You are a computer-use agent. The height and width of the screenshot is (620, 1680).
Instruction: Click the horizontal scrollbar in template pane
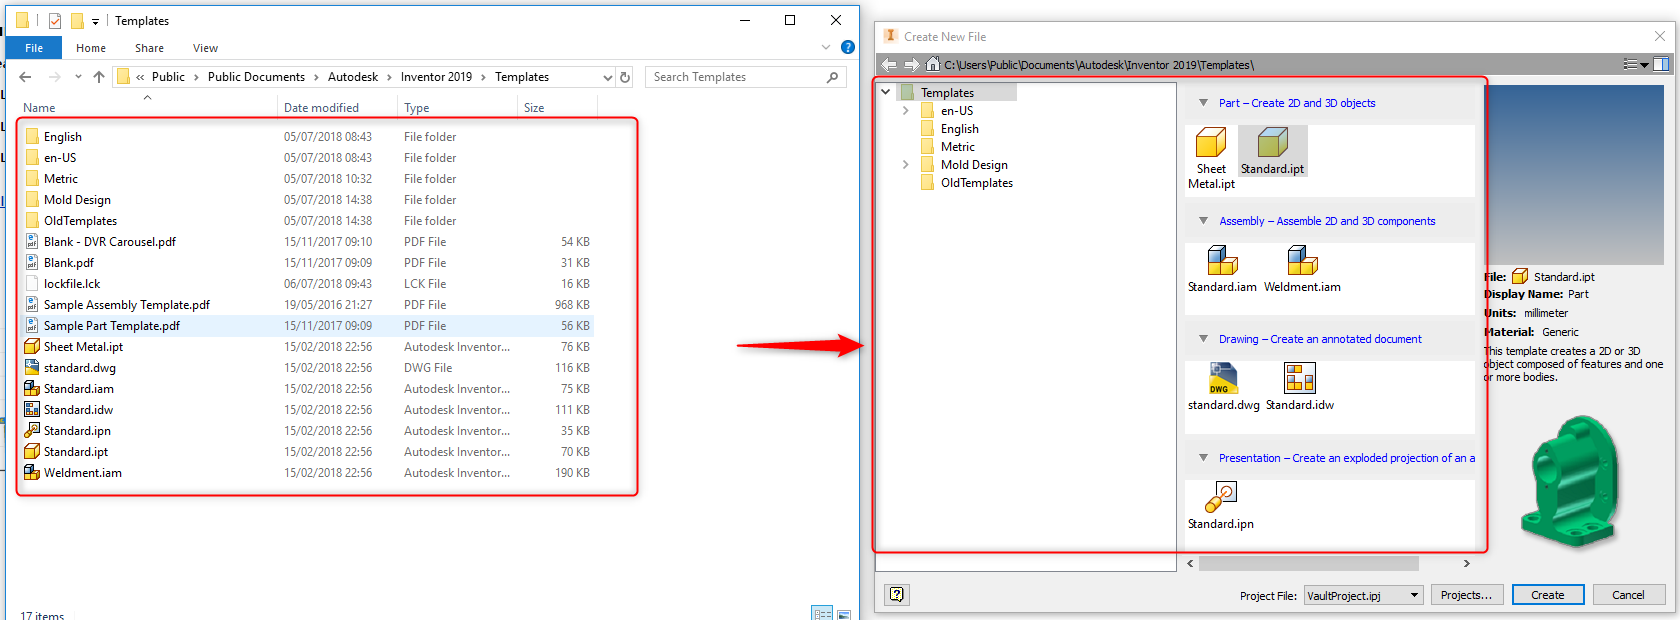(1309, 564)
